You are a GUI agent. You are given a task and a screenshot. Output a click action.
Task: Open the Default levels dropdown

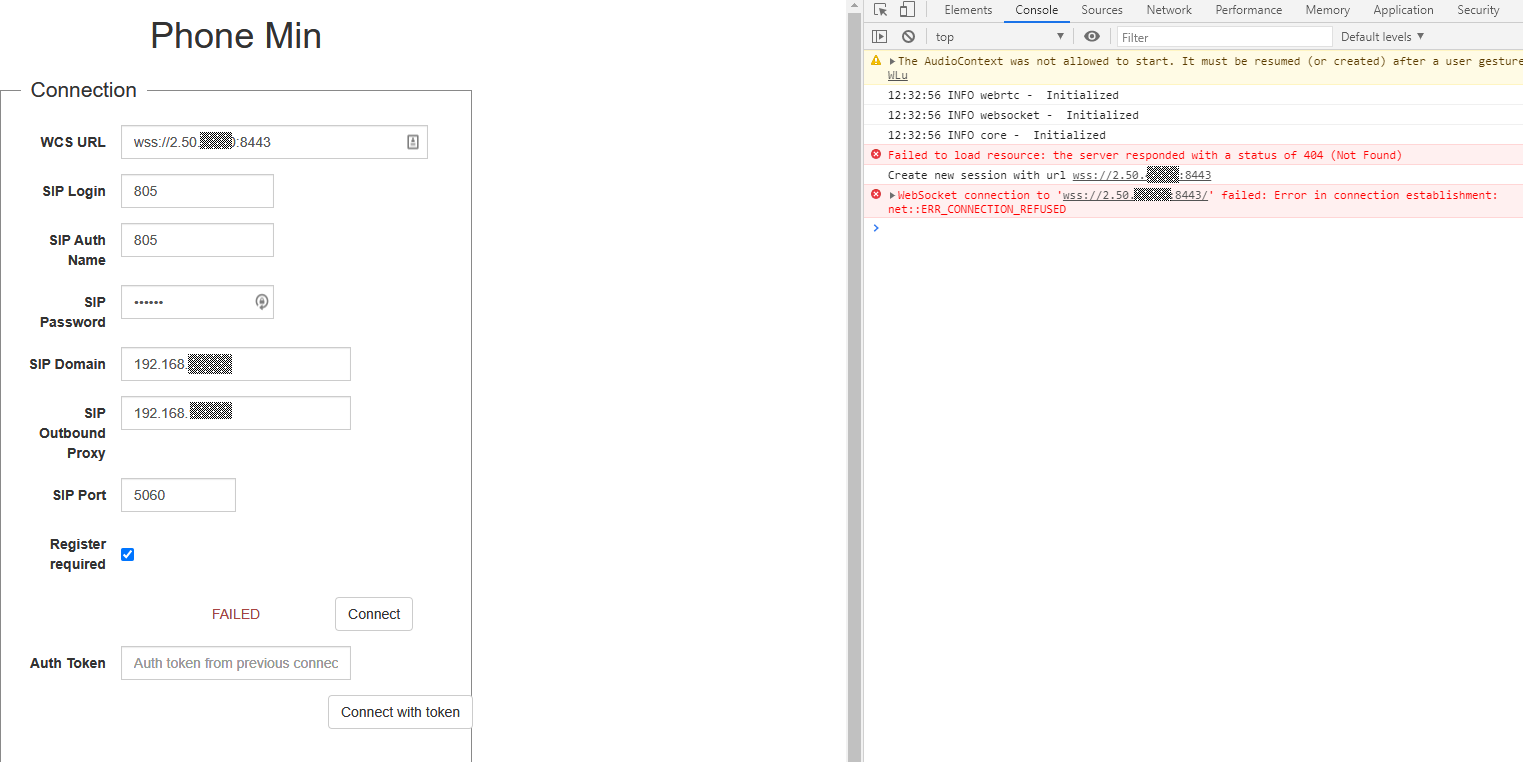point(1382,37)
